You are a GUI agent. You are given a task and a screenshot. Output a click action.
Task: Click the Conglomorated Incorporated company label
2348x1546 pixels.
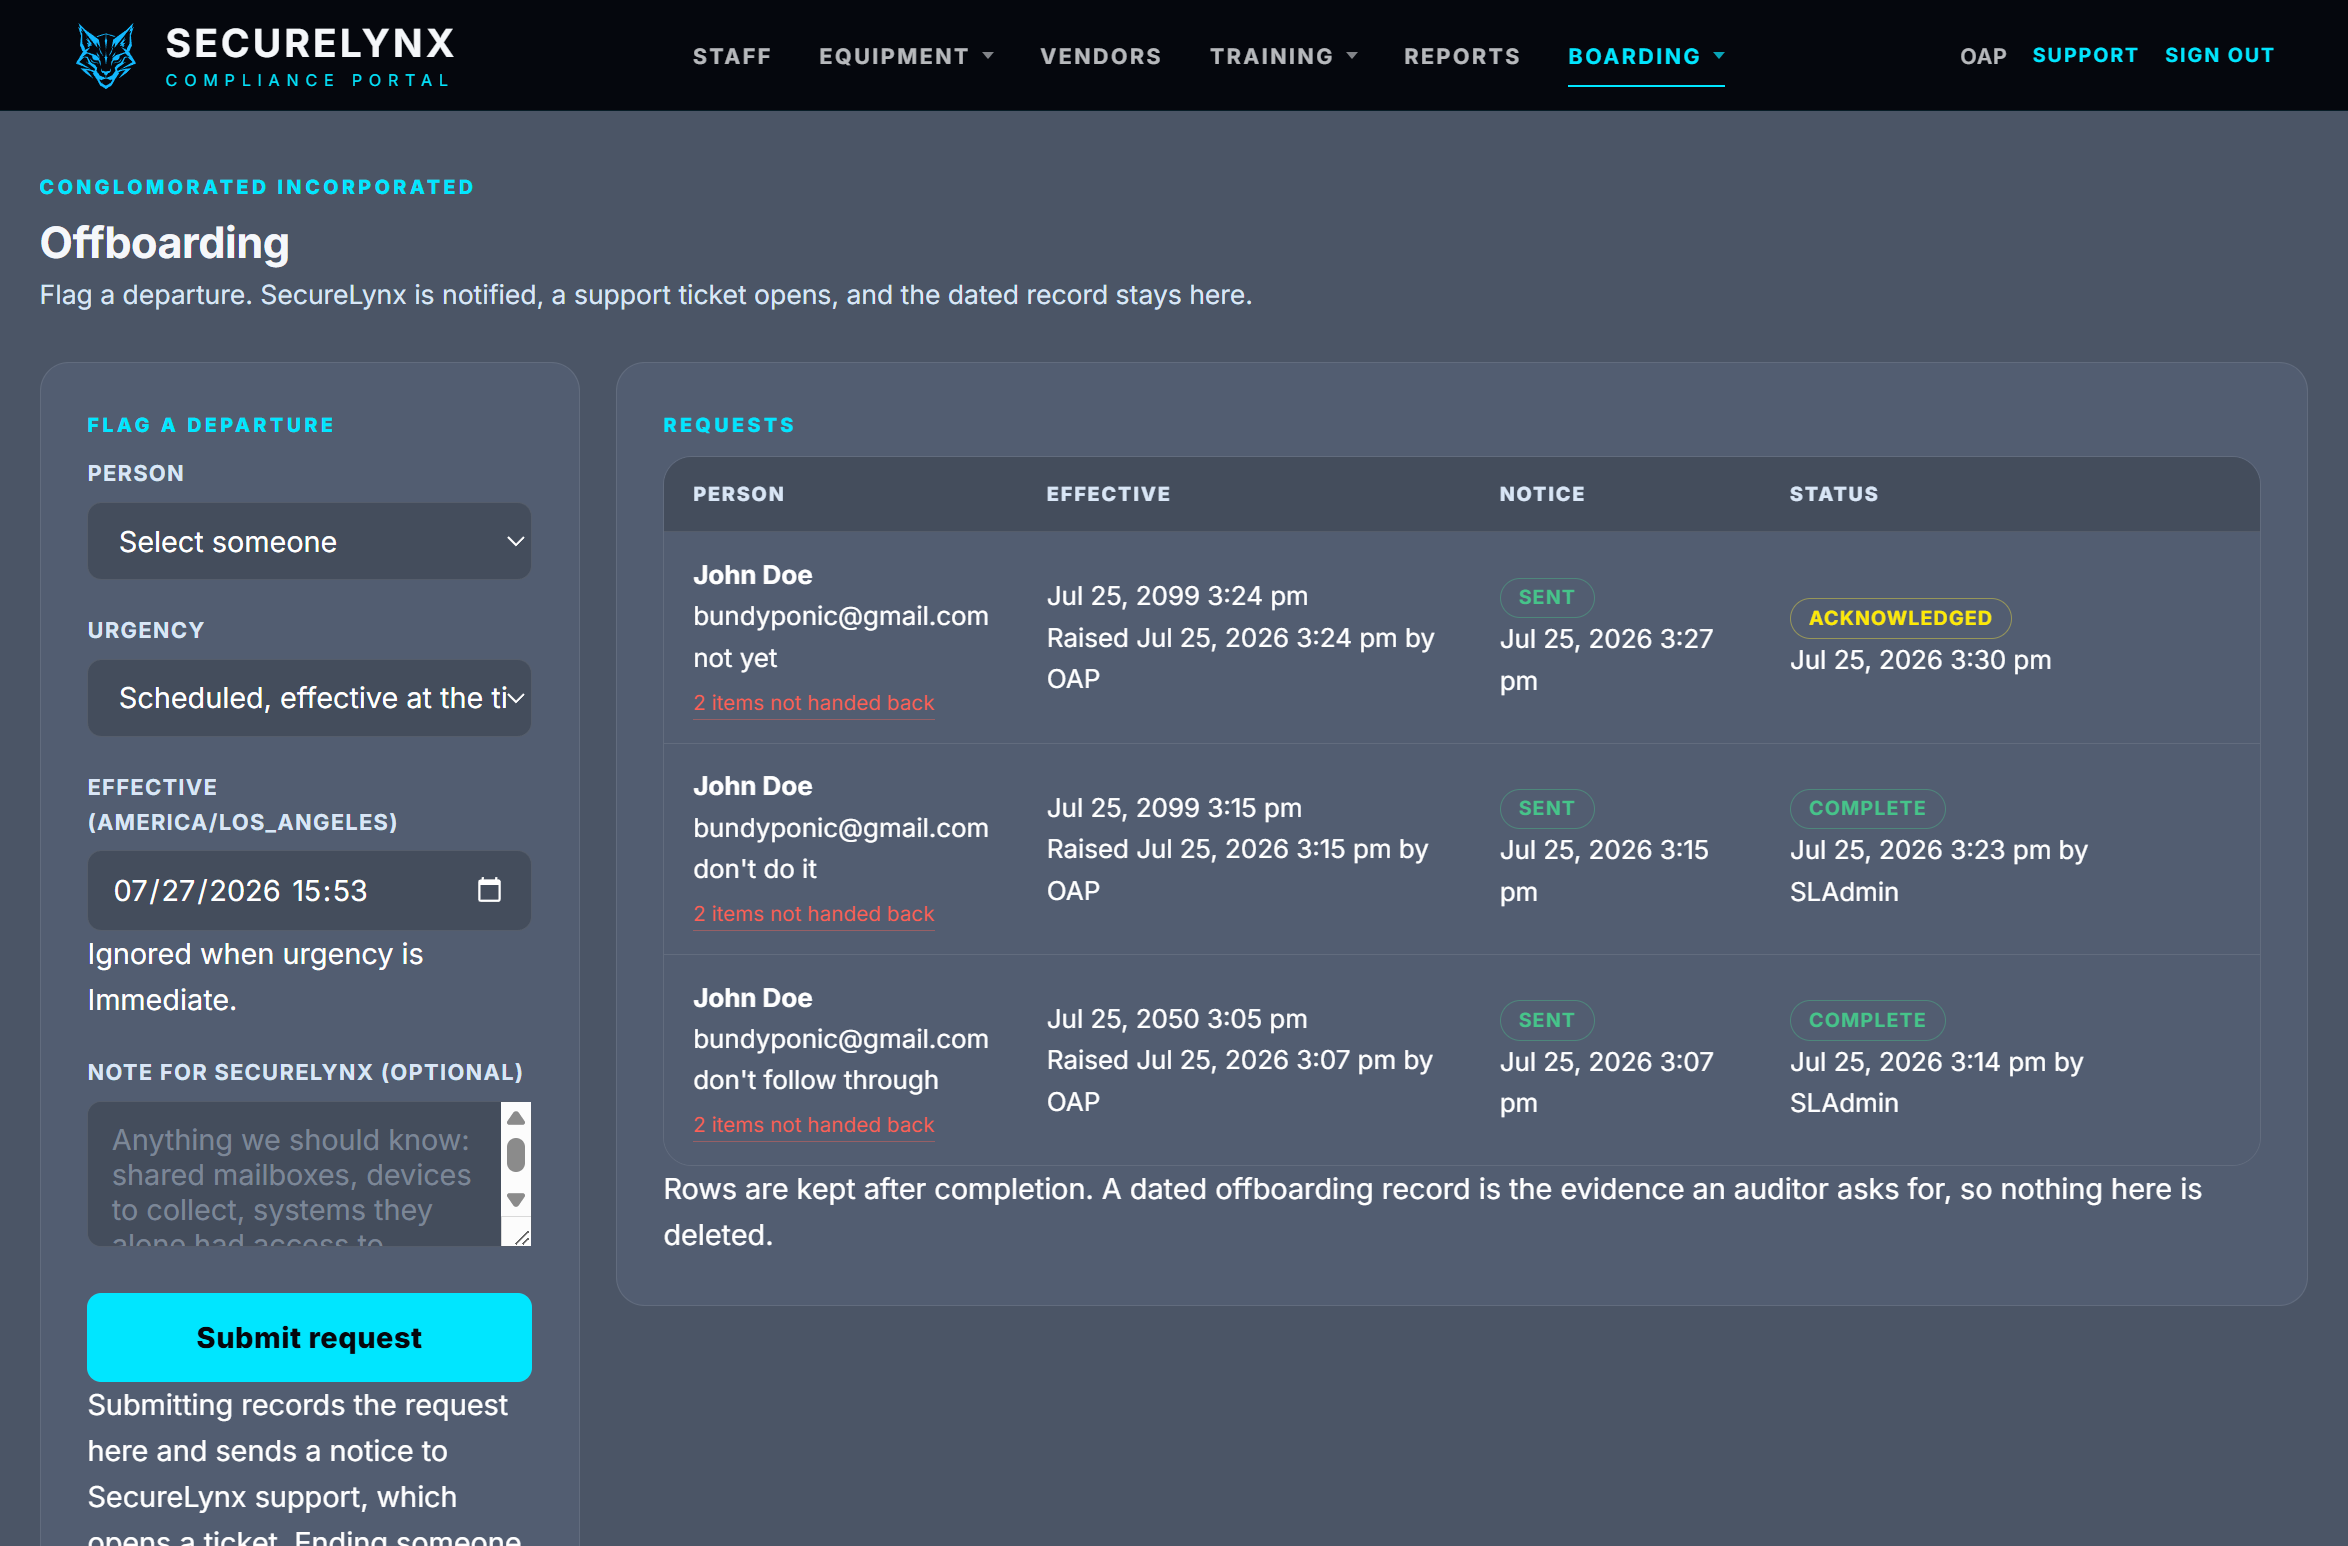[x=257, y=187]
